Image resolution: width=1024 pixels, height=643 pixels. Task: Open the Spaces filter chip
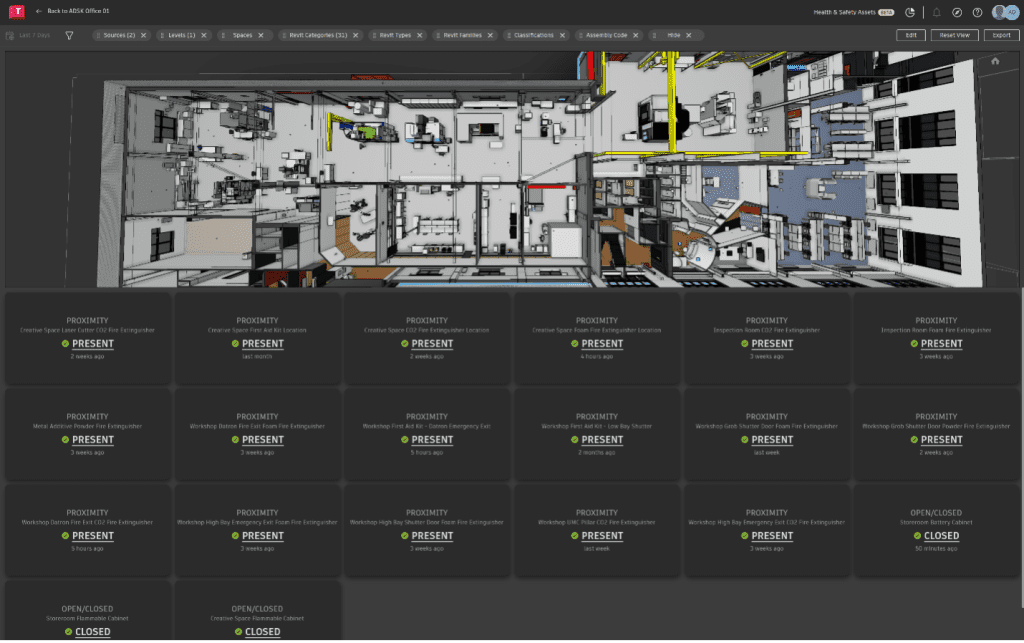tap(240, 35)
